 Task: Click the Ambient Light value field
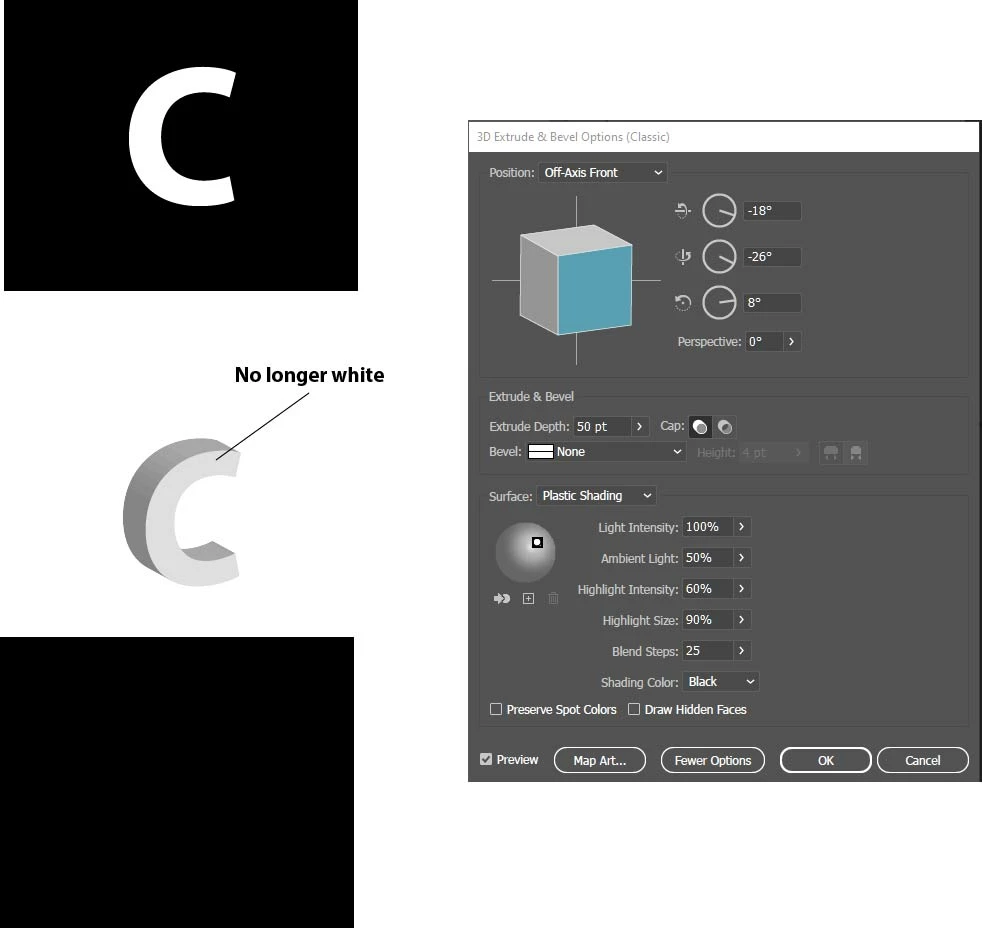click(x=707, y=558)
